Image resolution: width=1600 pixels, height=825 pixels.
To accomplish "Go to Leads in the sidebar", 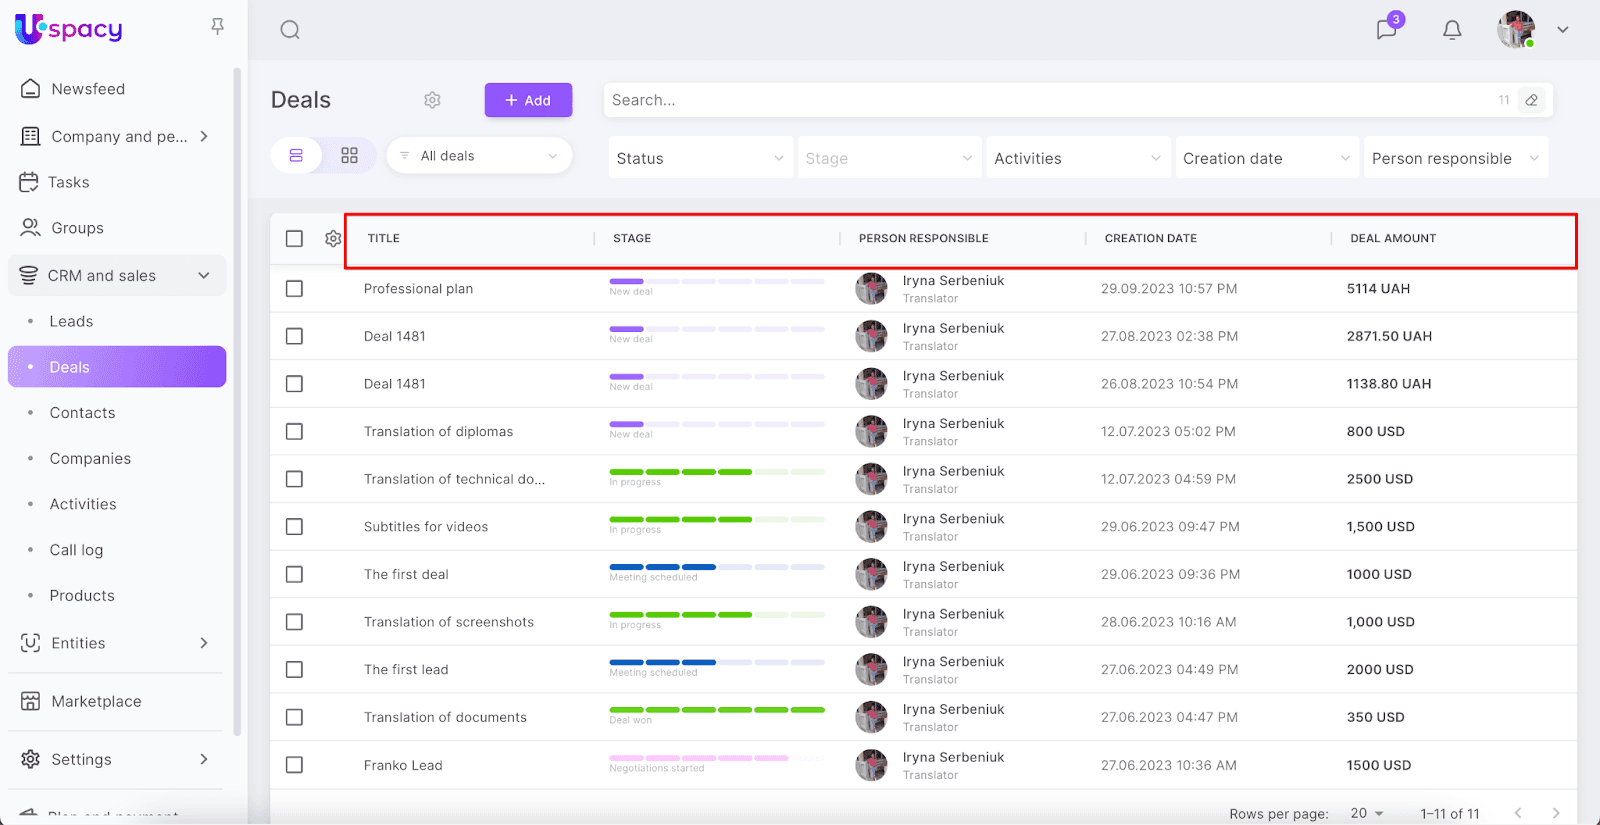I will 71,321.
